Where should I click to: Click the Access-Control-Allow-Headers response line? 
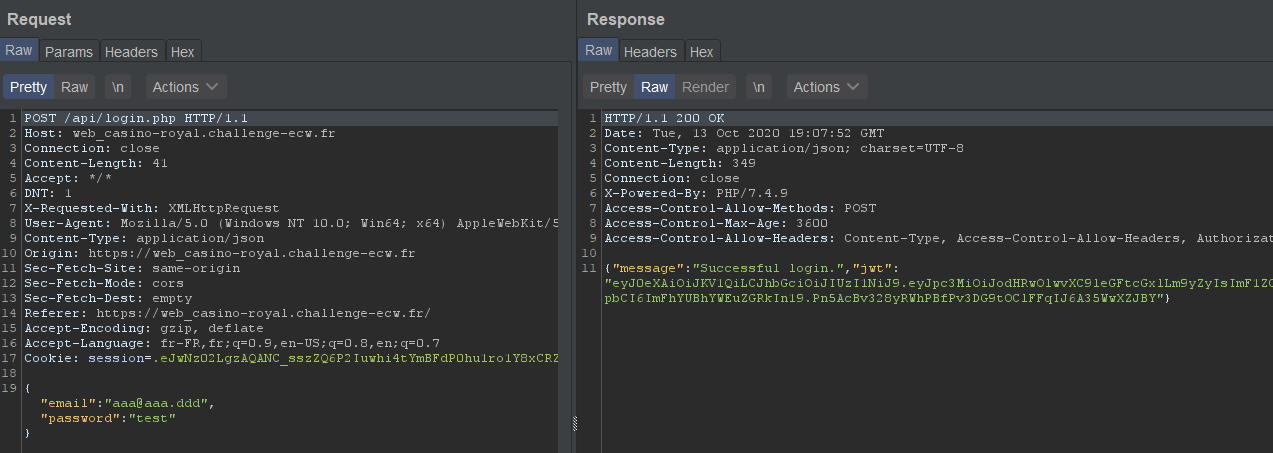[938, 238]
